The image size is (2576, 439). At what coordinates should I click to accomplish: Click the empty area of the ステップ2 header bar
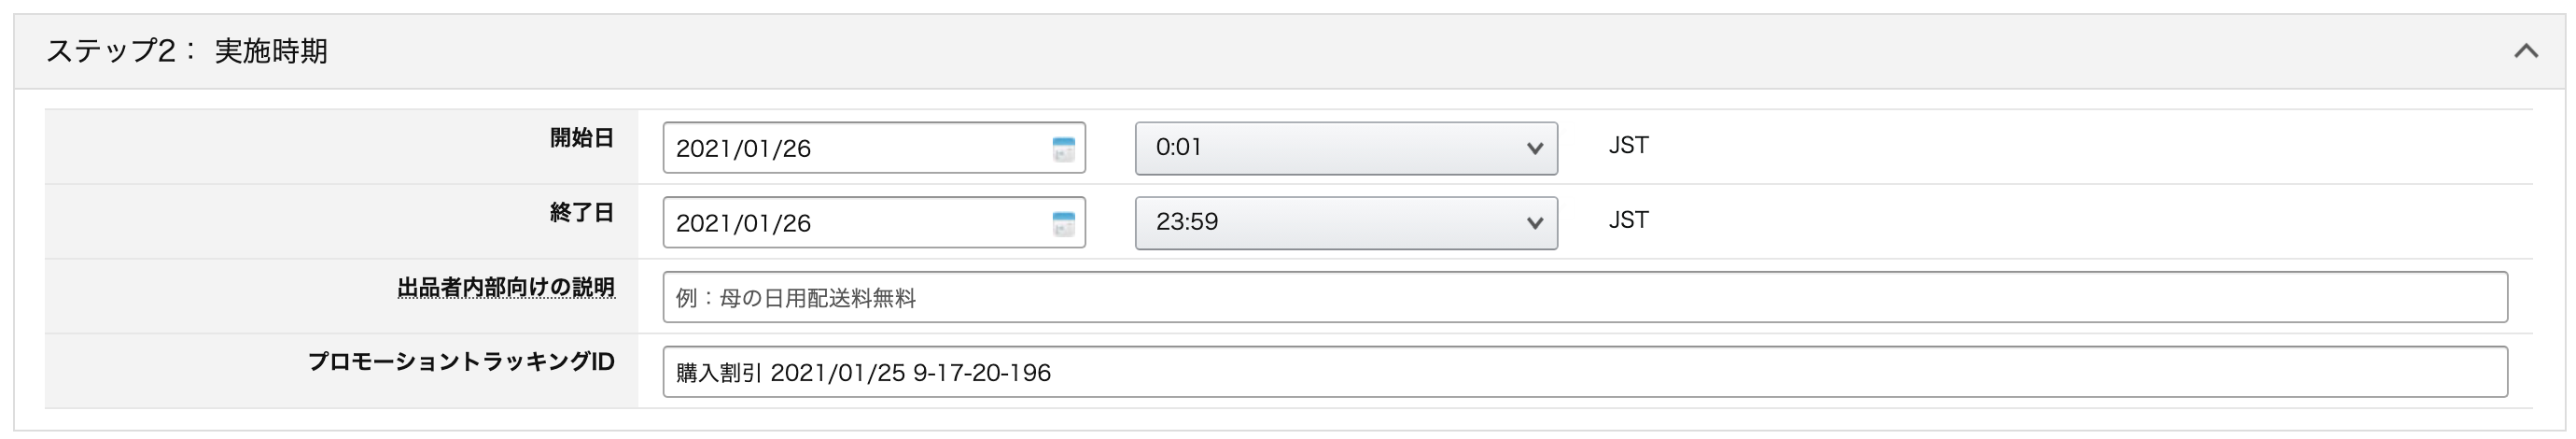1400,51
